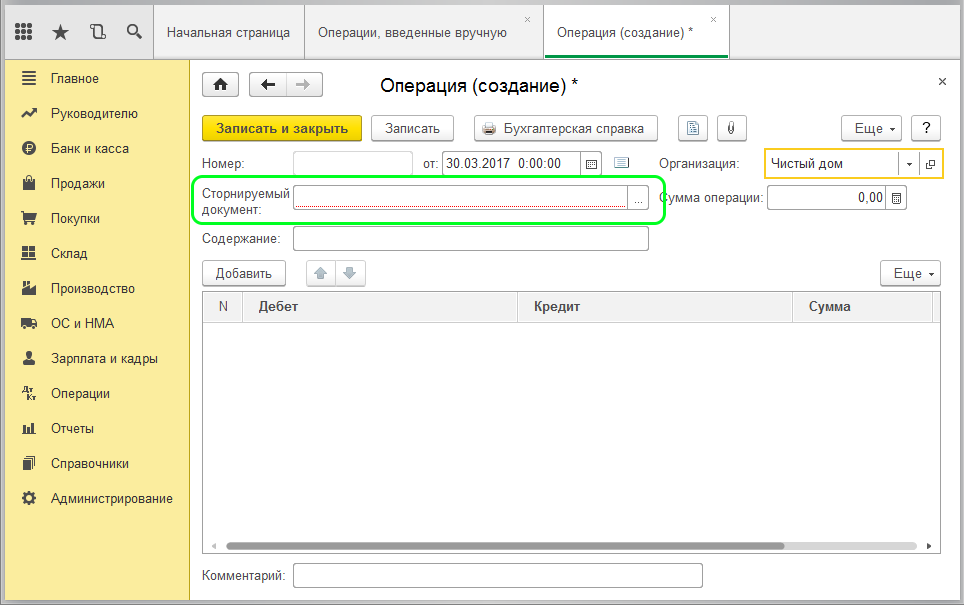This screenshot has height=605, width=964.
Task: Click the paperclip attachments icon
Action: [731, 128]
